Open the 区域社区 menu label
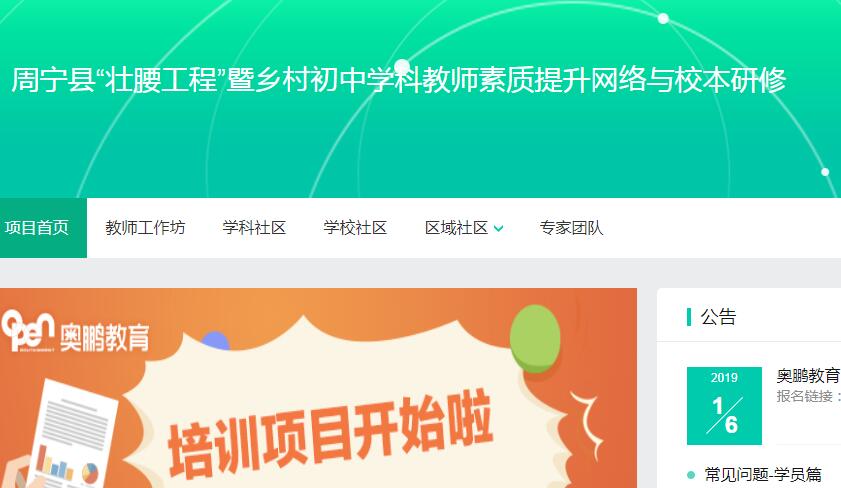Viewport: 841px width, 488px height. click(456, 228)
